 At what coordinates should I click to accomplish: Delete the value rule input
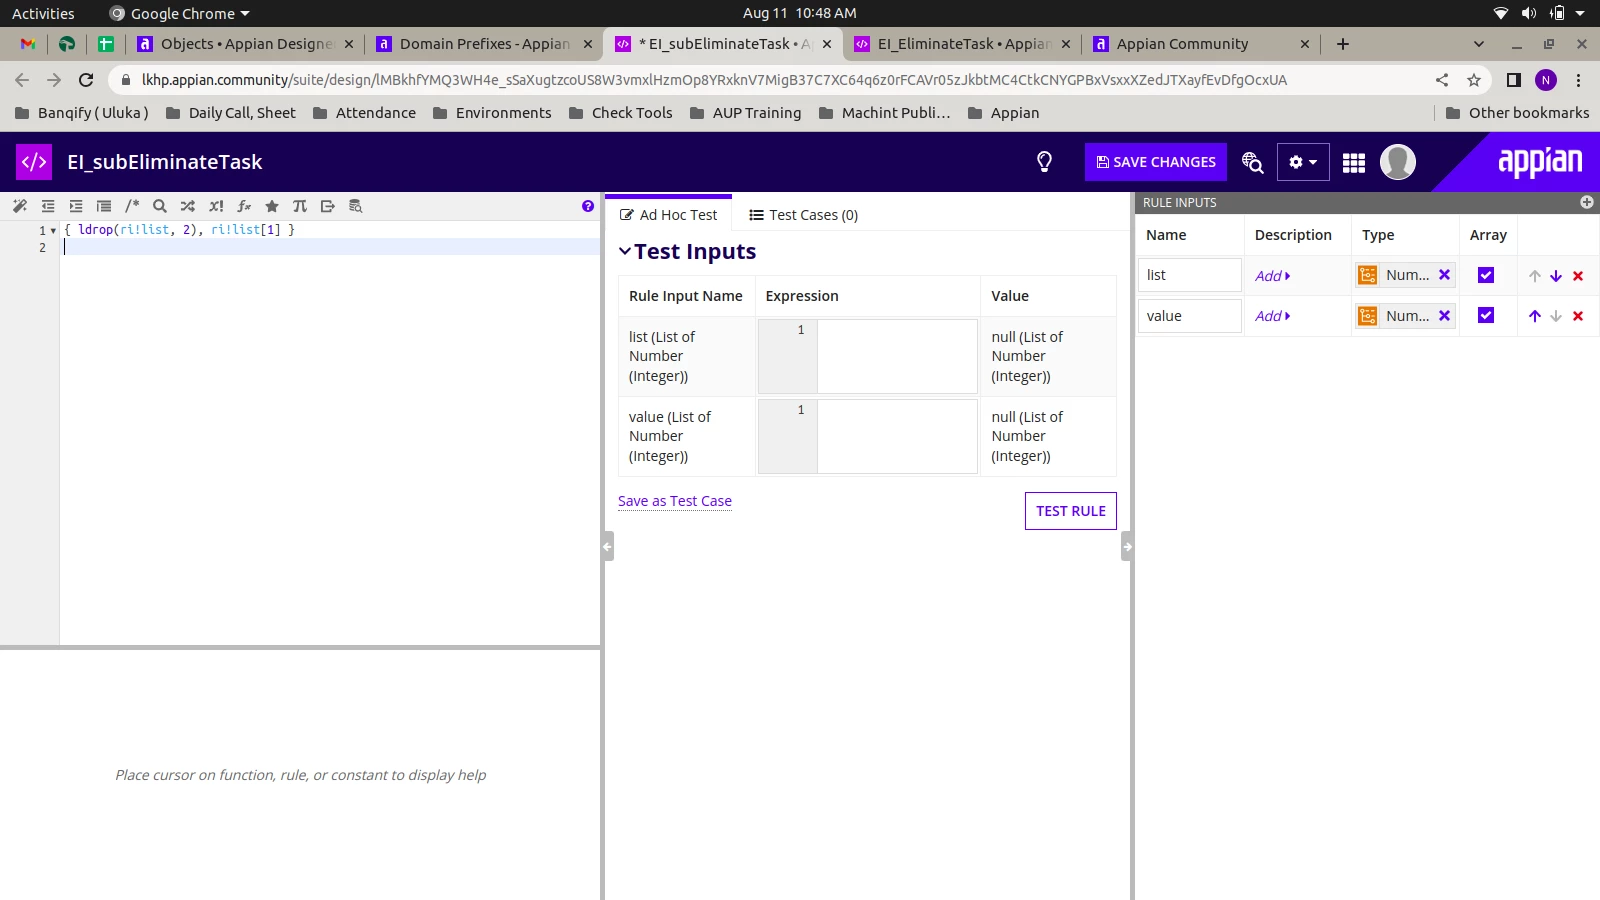[x=1578, y=316]
